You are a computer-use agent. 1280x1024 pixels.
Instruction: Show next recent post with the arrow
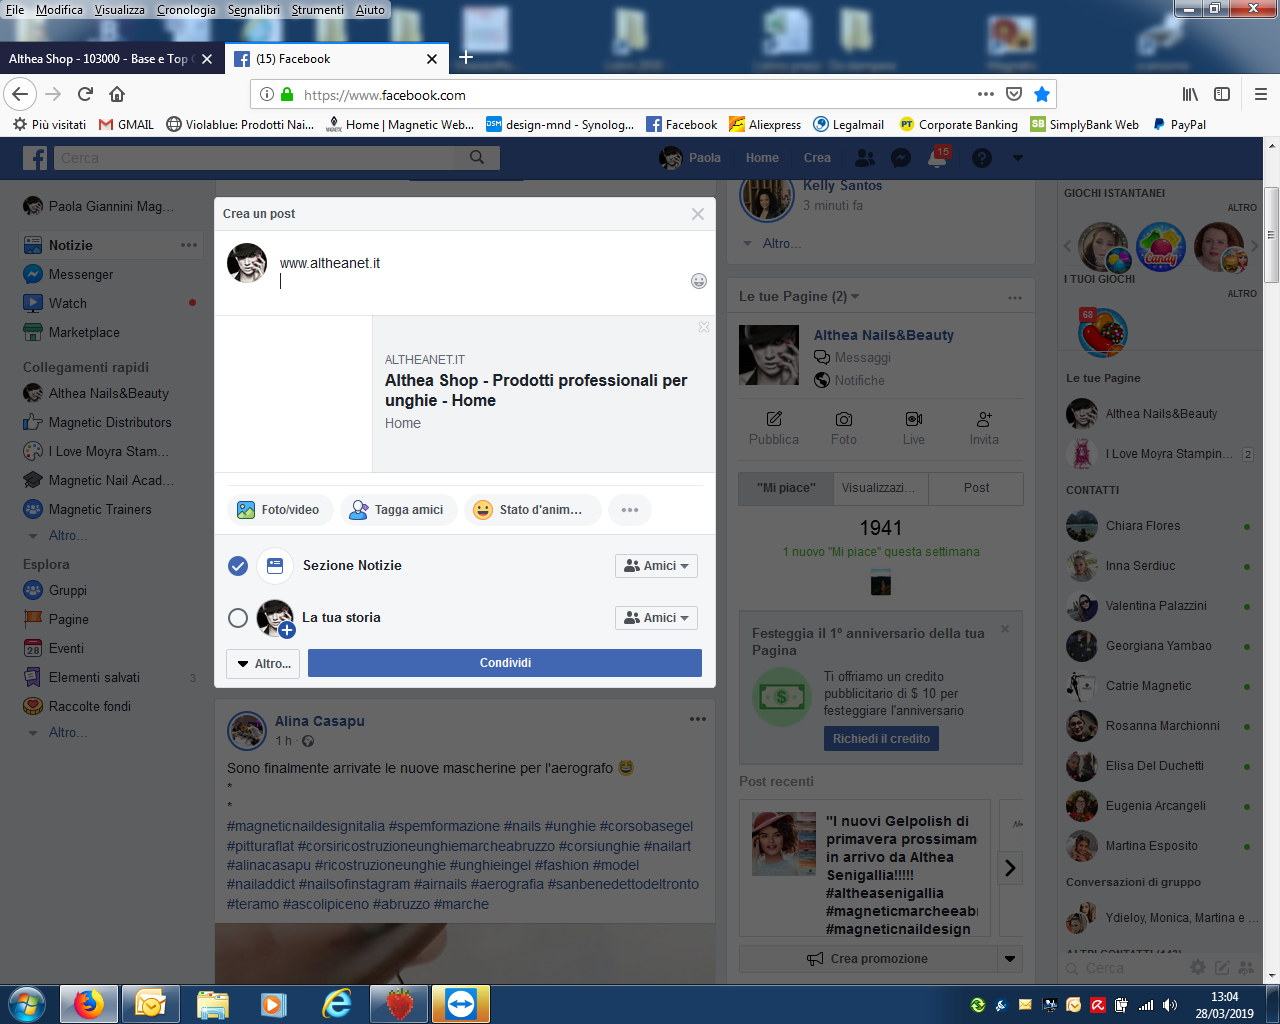click(x=1010, y=868)
